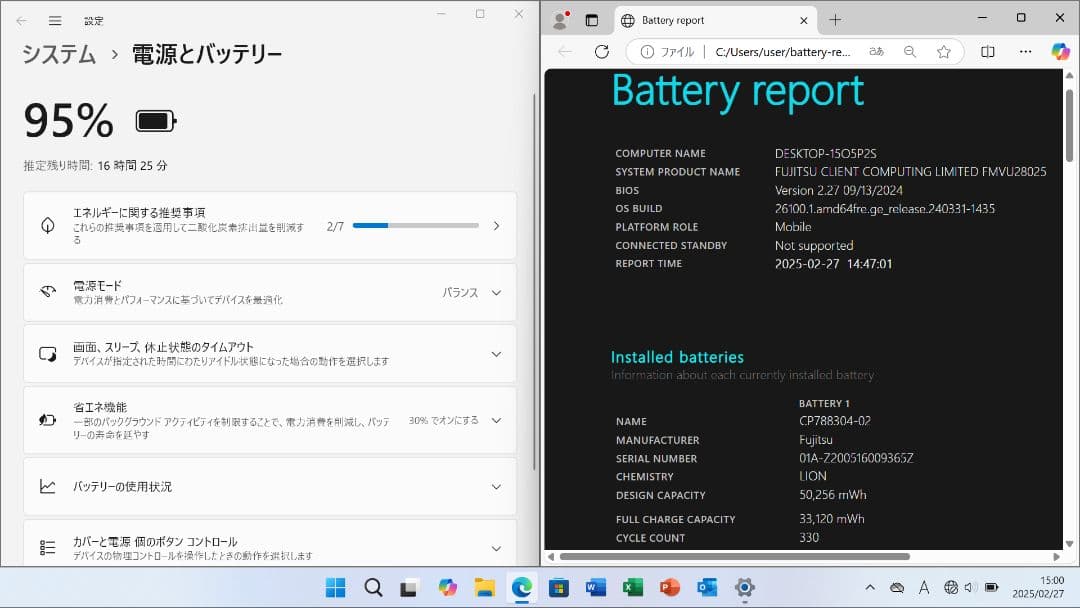Open split screen view in Edge
This screenshot has width=1080, height=608.
985,52
